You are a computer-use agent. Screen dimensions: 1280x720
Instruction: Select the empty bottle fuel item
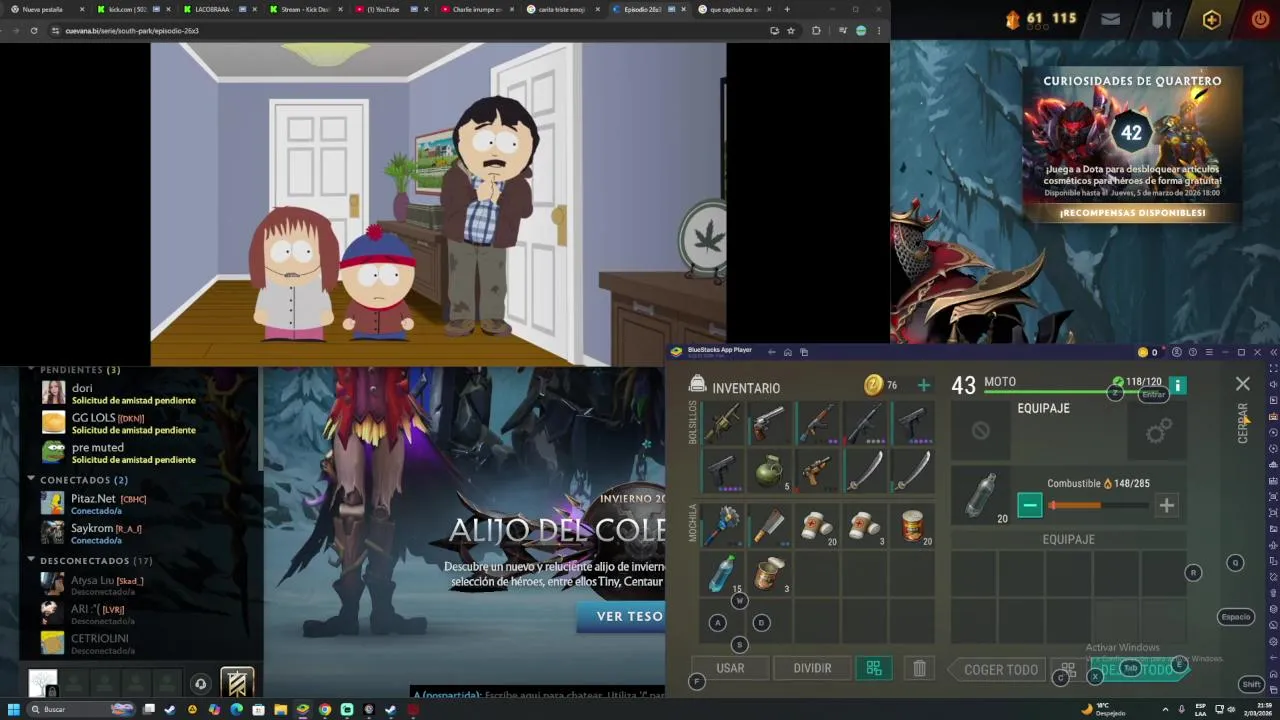click(982, 496)
